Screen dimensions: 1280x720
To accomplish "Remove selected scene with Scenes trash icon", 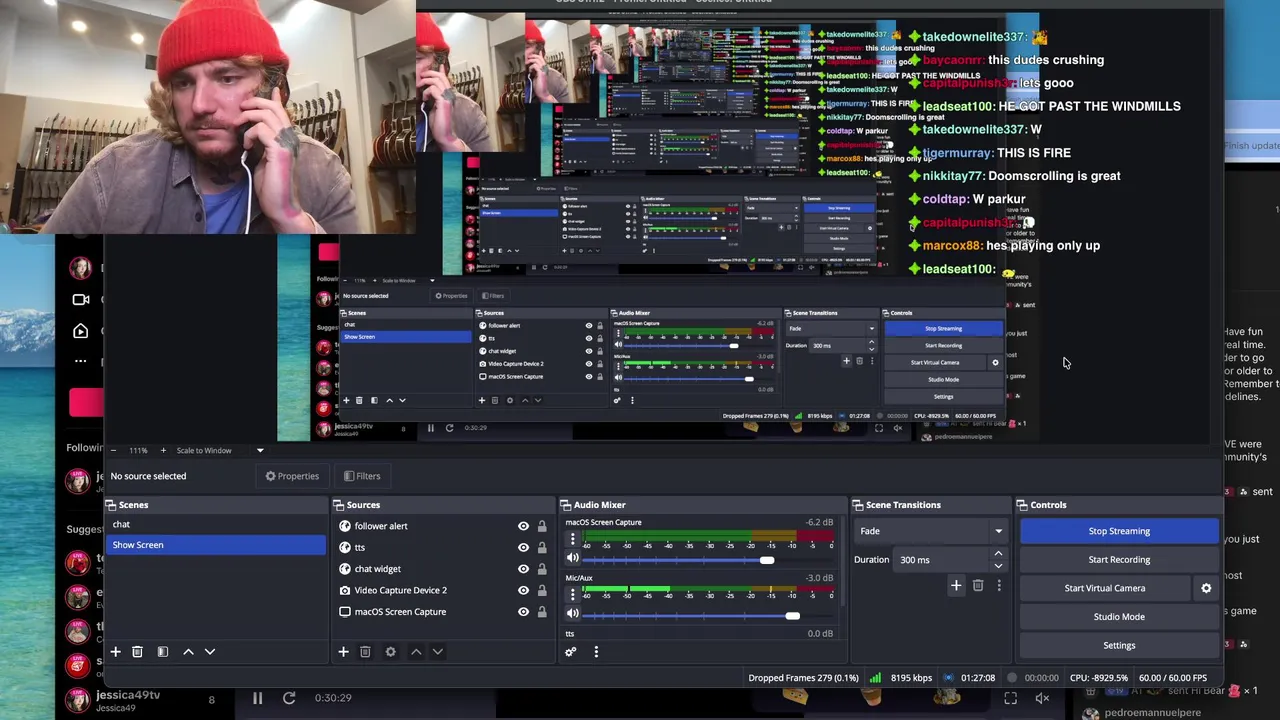I will pyautogui.click(x=137, y=652).
